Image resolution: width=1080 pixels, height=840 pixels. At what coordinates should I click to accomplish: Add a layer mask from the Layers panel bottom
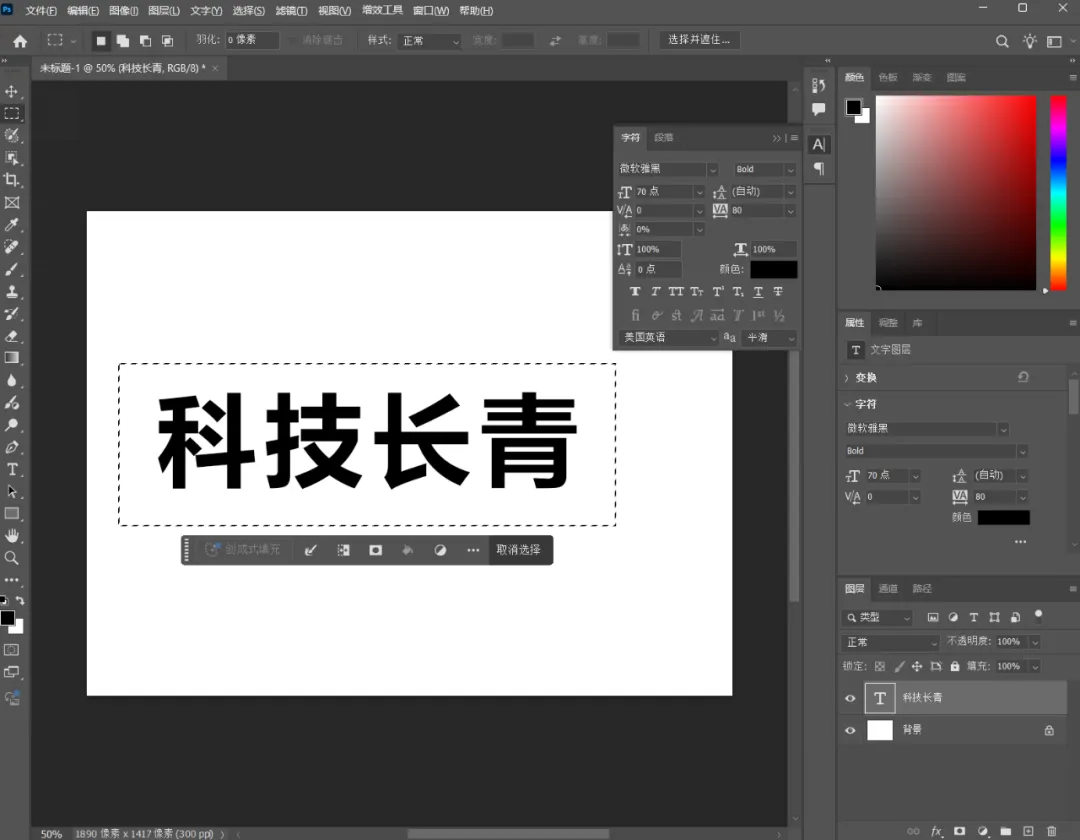coord(959,831)
